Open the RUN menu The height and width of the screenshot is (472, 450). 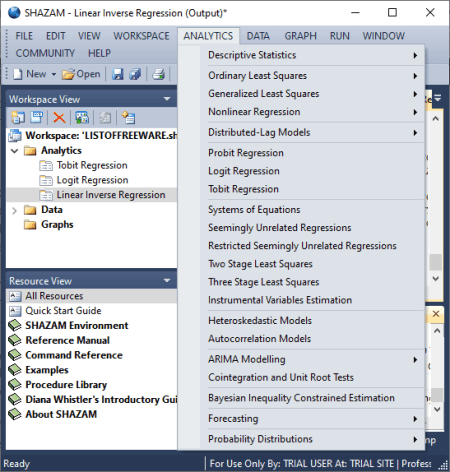click(340, 36)
